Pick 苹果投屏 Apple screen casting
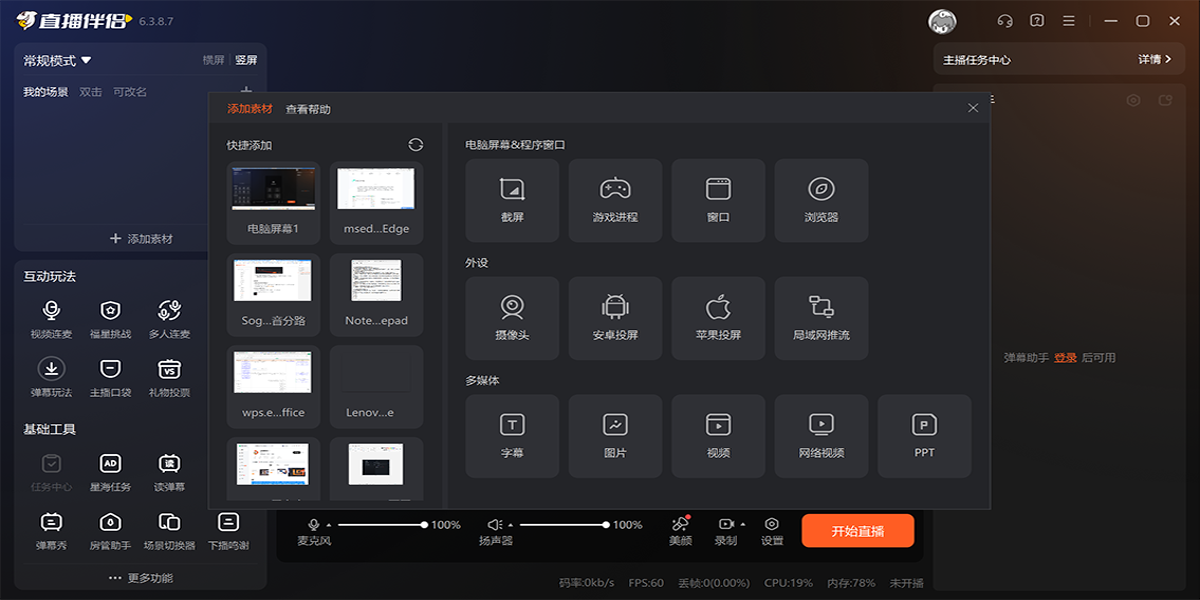This screenshot has height=600, width=1200. [718, 318]
